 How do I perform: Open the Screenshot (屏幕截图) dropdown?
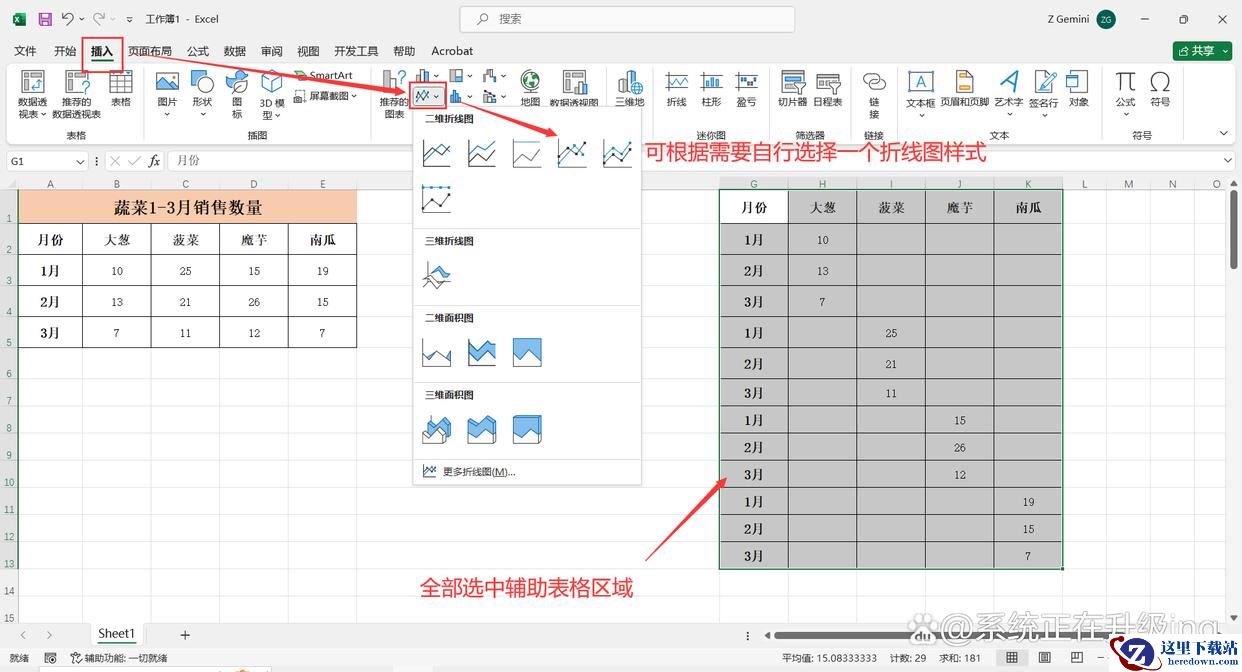(x=328, y=96)
